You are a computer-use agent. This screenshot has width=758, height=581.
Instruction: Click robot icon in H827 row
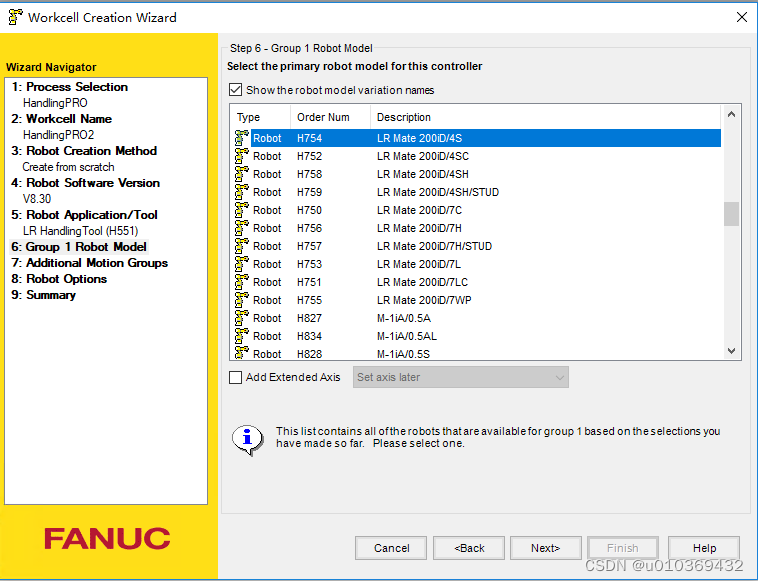tap(242, 318)
